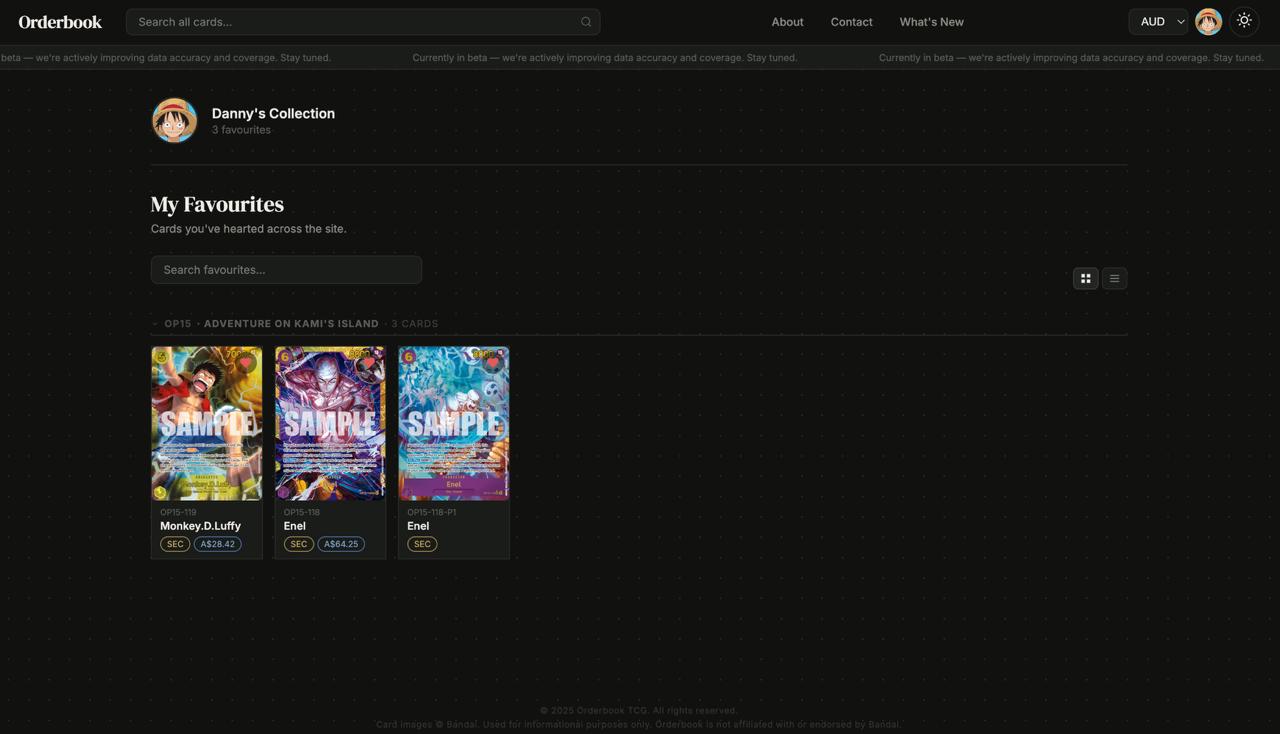Click the '3 CARDS' count label
Viewport: 1280px width, 734px height.
click(x=415, y=324)
